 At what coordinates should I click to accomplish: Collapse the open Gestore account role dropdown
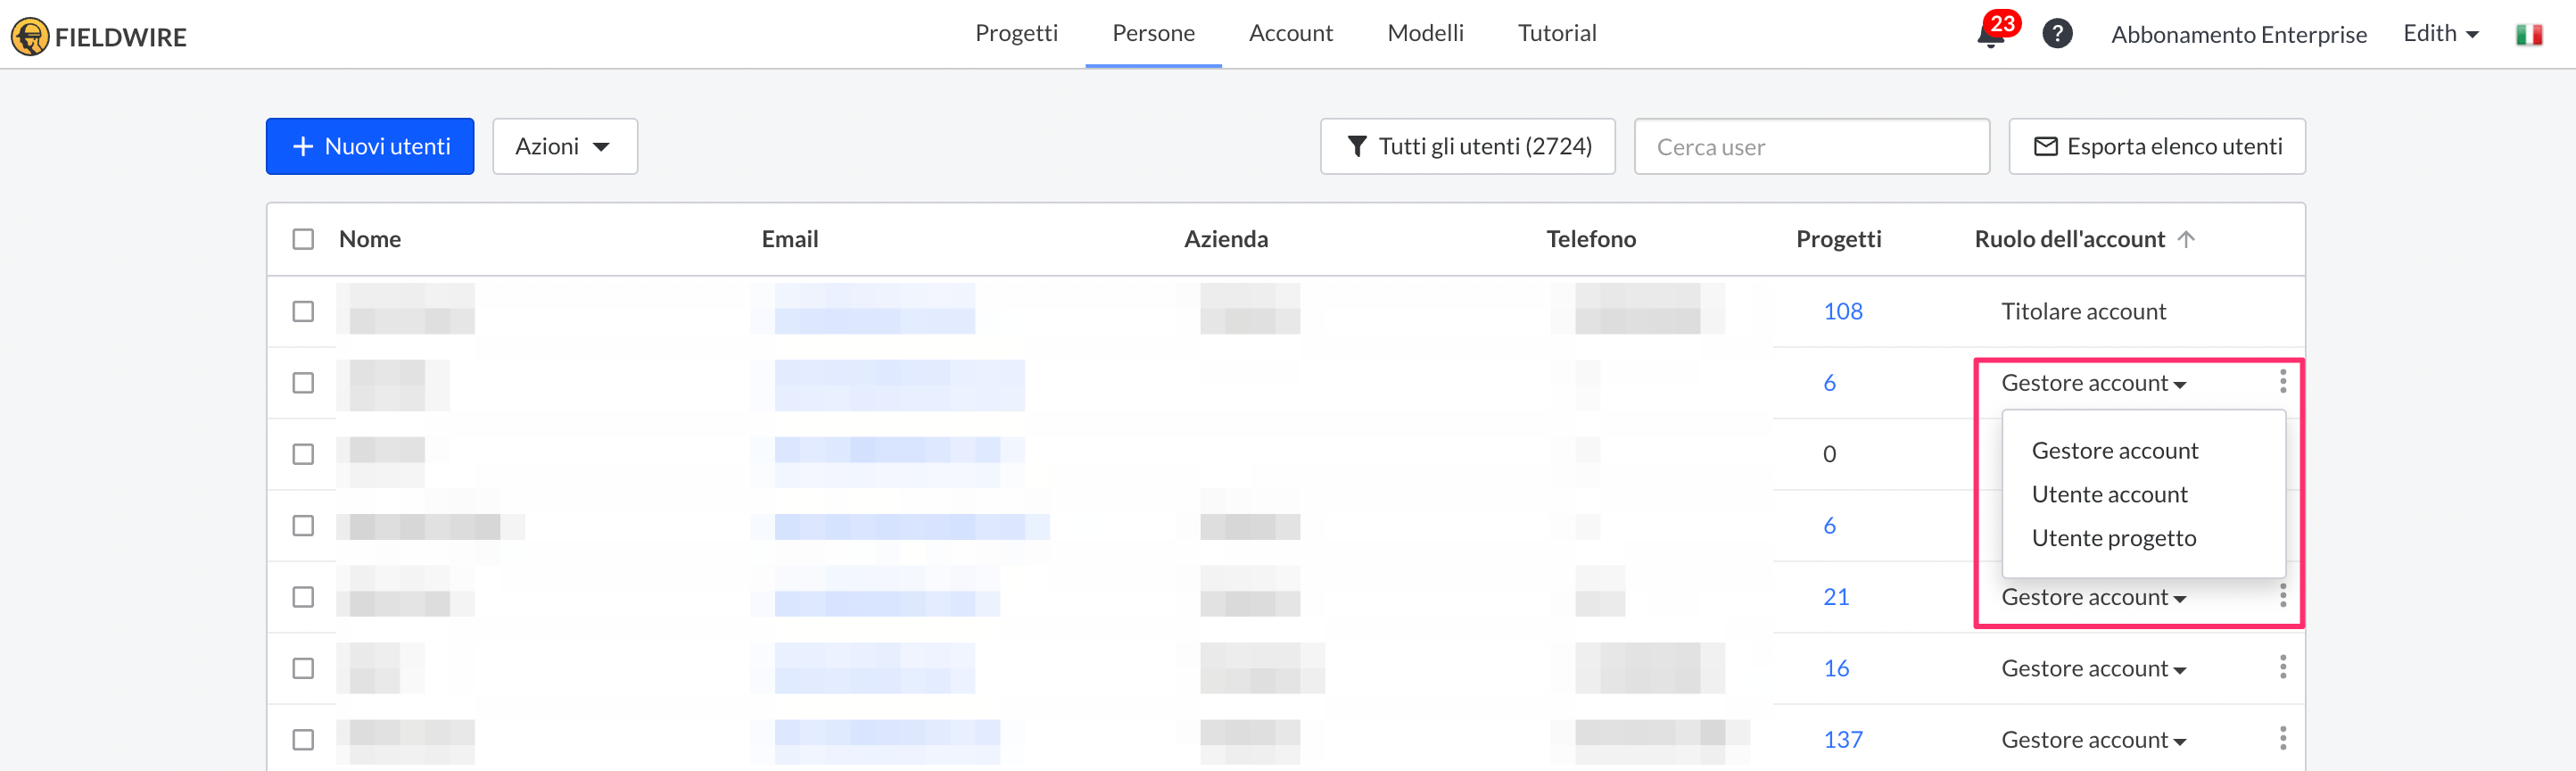coord(2093,383)
